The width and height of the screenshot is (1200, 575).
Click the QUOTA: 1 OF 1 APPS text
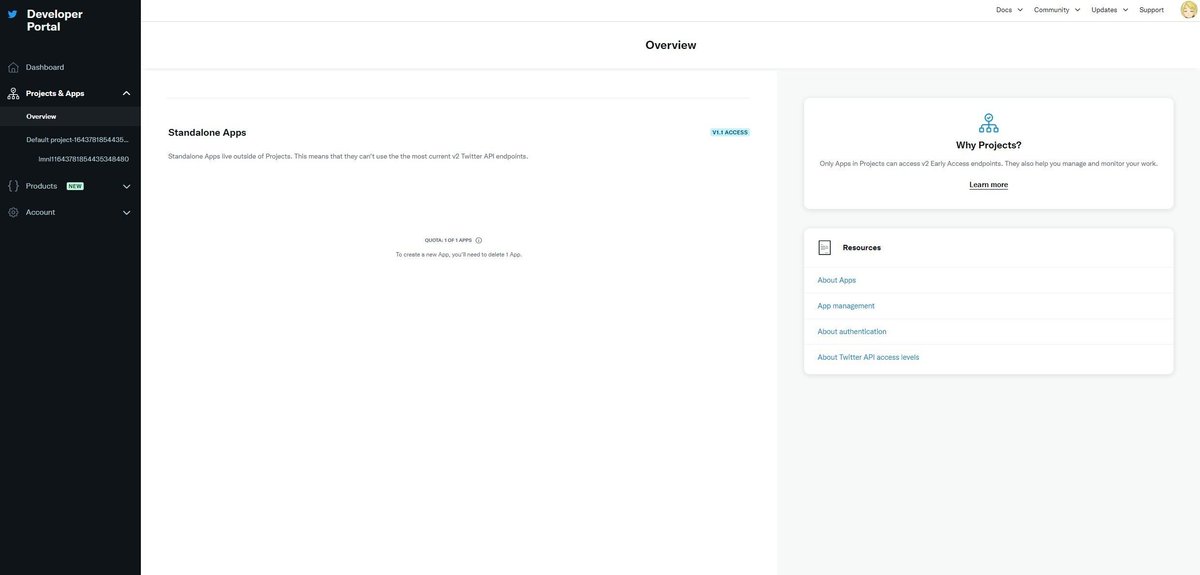pyautogui.click(x=448, y=240)
